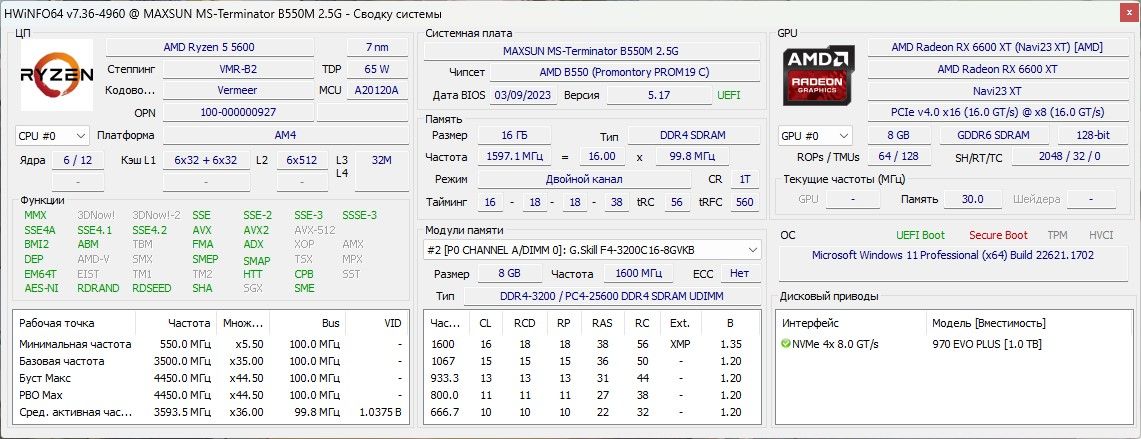The height and width of the screenshot is (439, 1141).
Task: Select the PBO Max operating point row
Action: (x=210, y=395)
